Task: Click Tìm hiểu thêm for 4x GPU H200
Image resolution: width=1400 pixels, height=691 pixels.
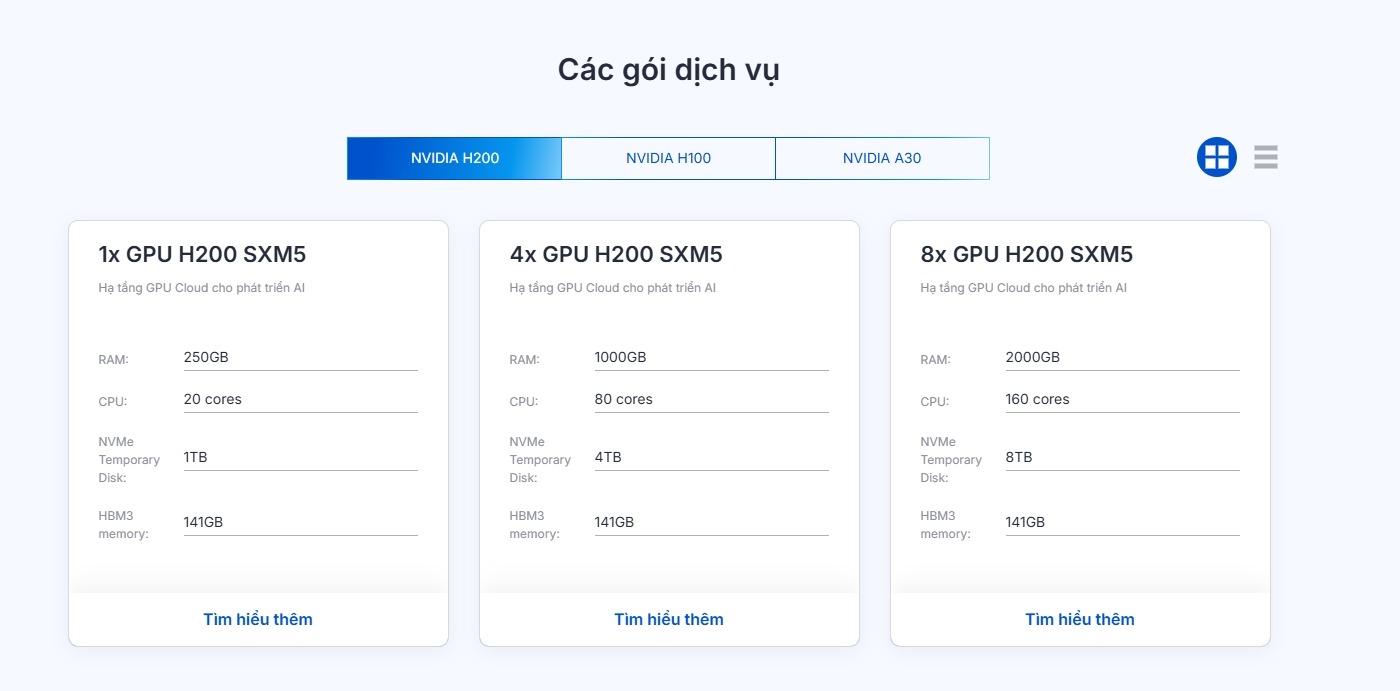Action: [669, 619]
